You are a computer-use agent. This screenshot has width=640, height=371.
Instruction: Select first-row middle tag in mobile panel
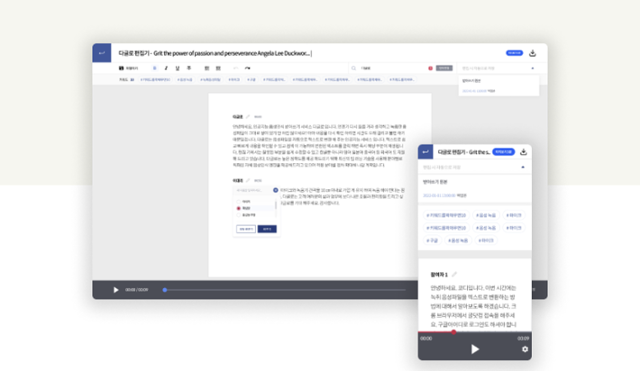tap(486, 215)
